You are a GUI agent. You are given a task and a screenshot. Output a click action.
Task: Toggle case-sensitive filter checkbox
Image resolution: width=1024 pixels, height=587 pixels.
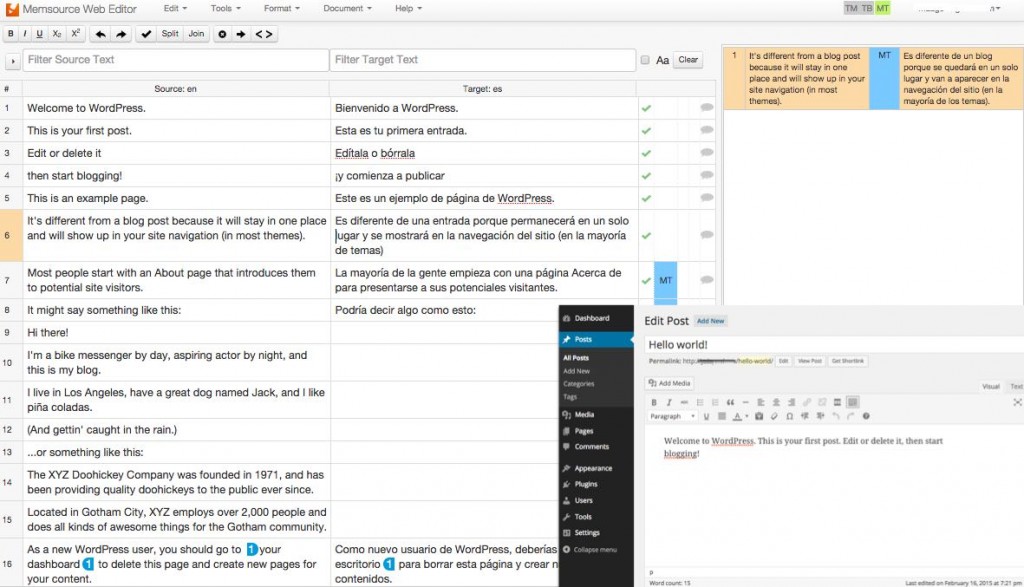[645, 59]
